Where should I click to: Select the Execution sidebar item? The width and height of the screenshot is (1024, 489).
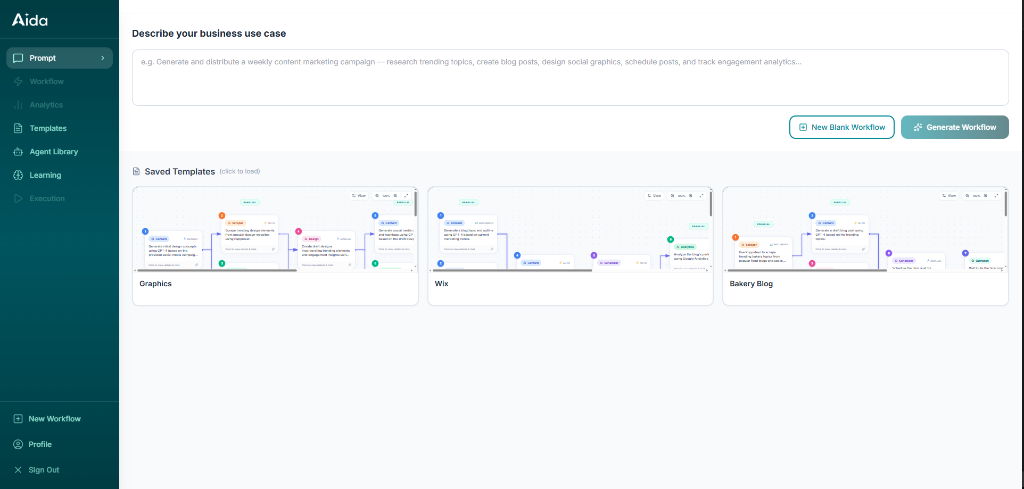click(x=59, y=198)
